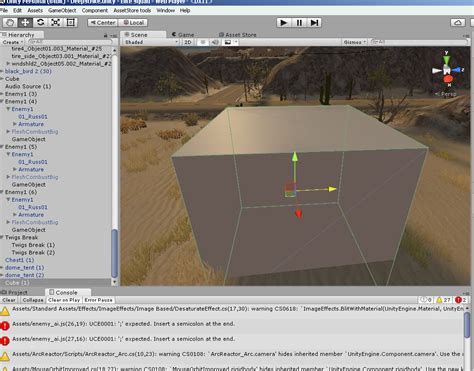Click the Step frame button
Screen dimensions: 474x371
pyautogui.click(x=314, y=23)
